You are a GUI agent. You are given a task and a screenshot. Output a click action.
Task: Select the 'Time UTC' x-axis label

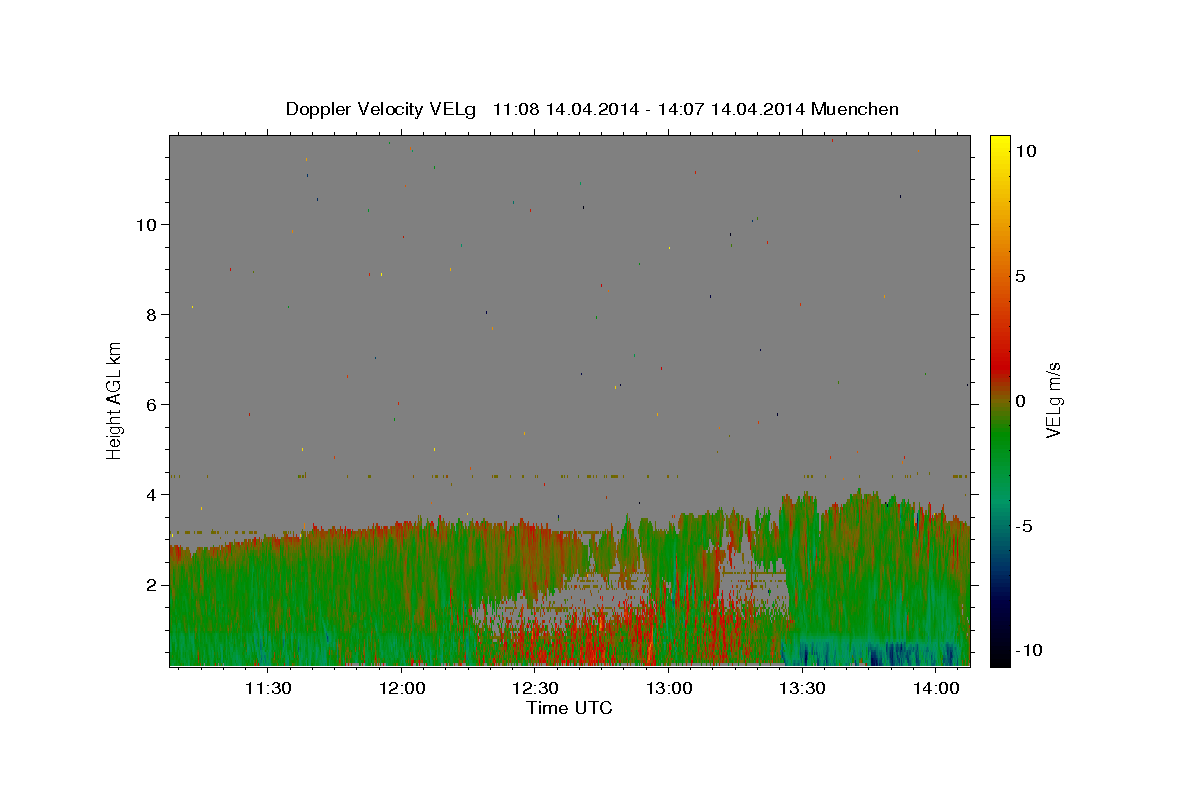[569, 709]
